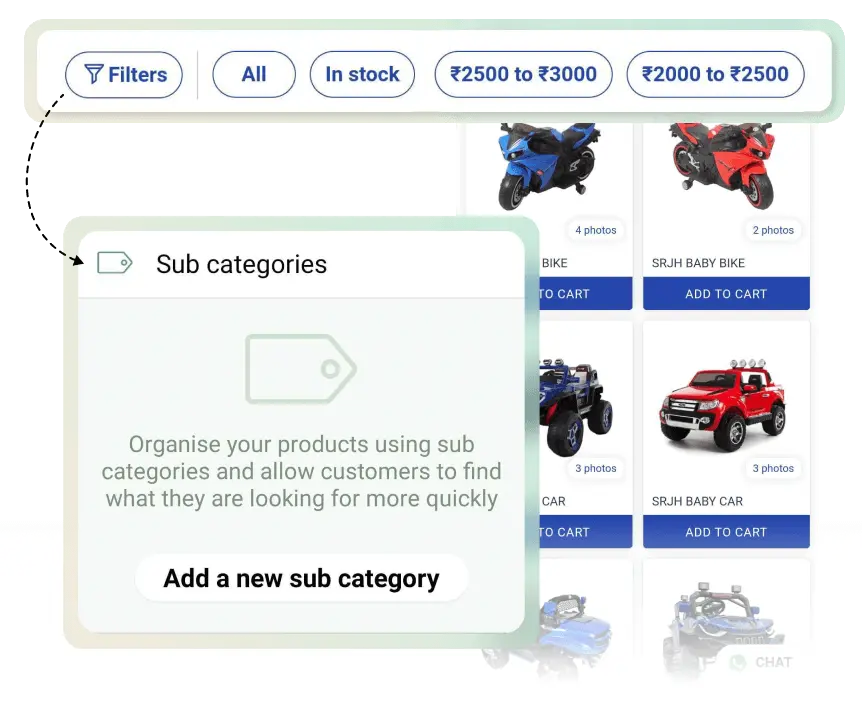Open the red pickup baby car image
The width and height of the screenshot is (864, 711).
pos(722,405)
